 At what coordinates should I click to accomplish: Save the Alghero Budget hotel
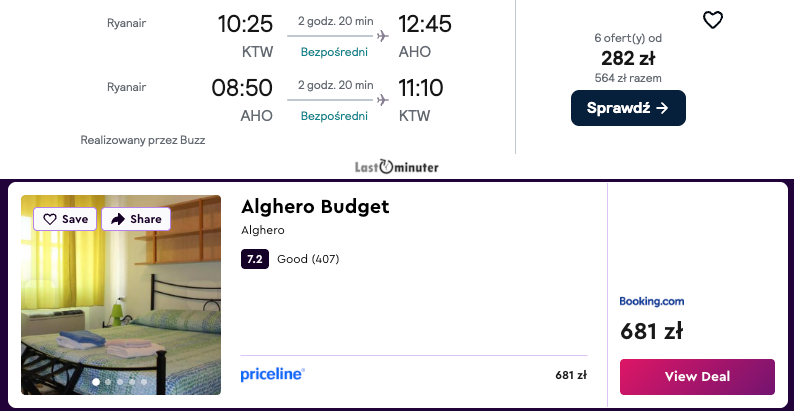click(65, 219)
